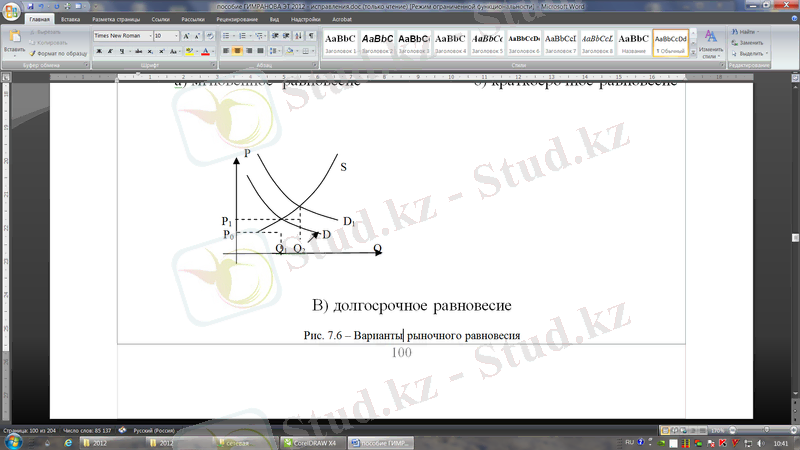800x450 pixels.
Task: Click Format Painter (Формат по образцу)
Action: 58,53
